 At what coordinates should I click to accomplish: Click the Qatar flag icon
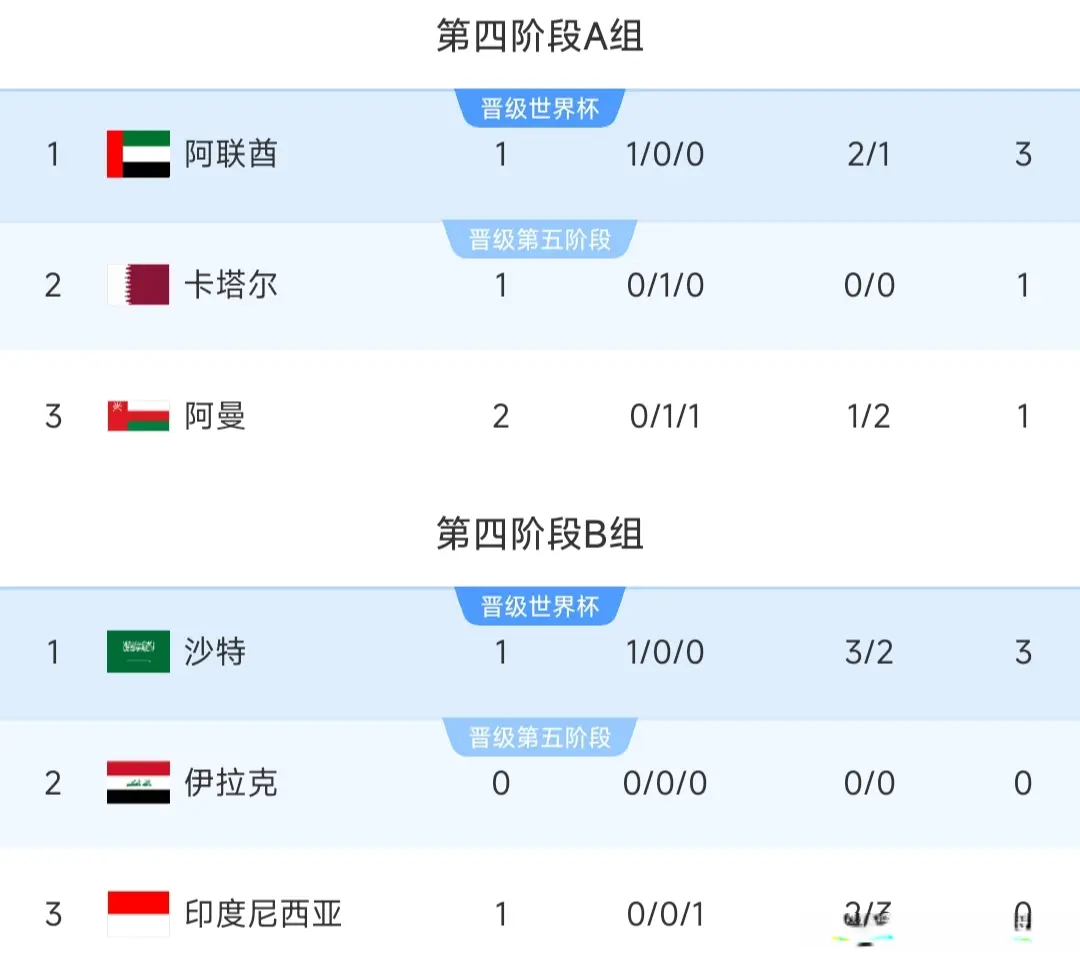[x=138, y=285]
